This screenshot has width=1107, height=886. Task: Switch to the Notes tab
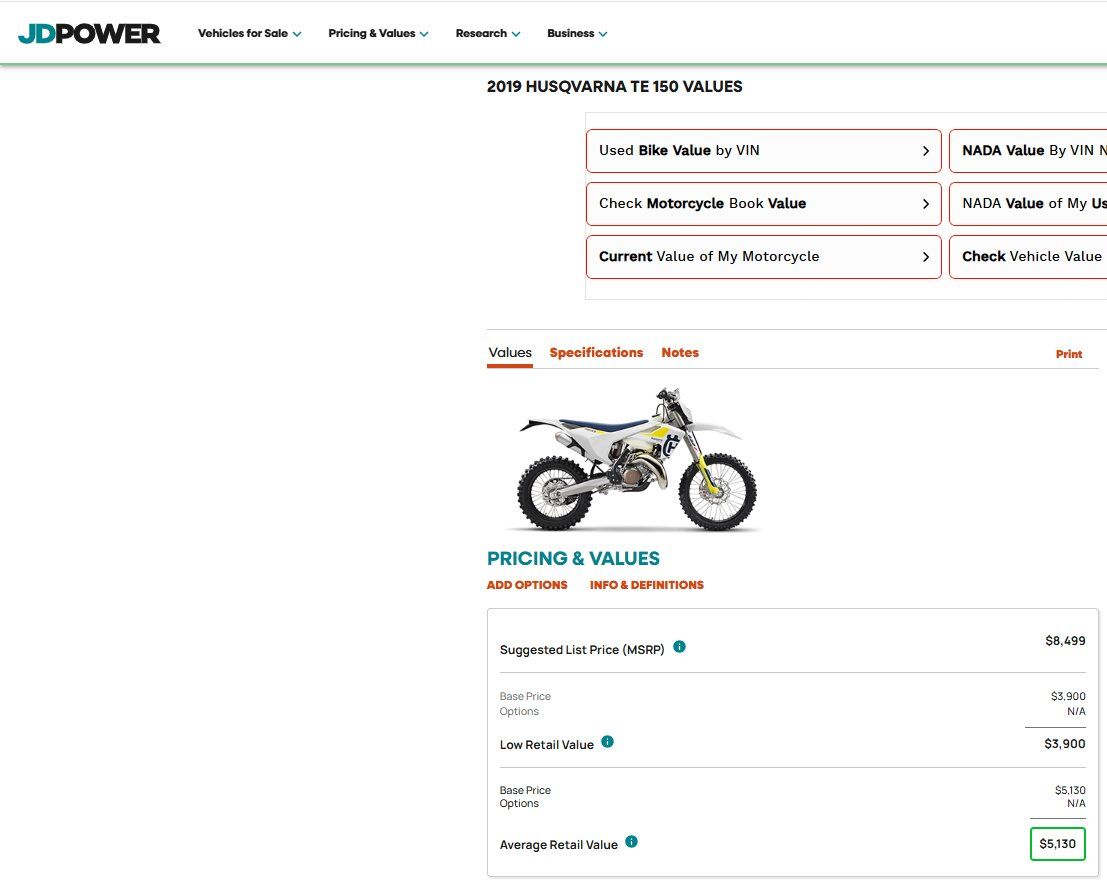(x=680, y=352)
